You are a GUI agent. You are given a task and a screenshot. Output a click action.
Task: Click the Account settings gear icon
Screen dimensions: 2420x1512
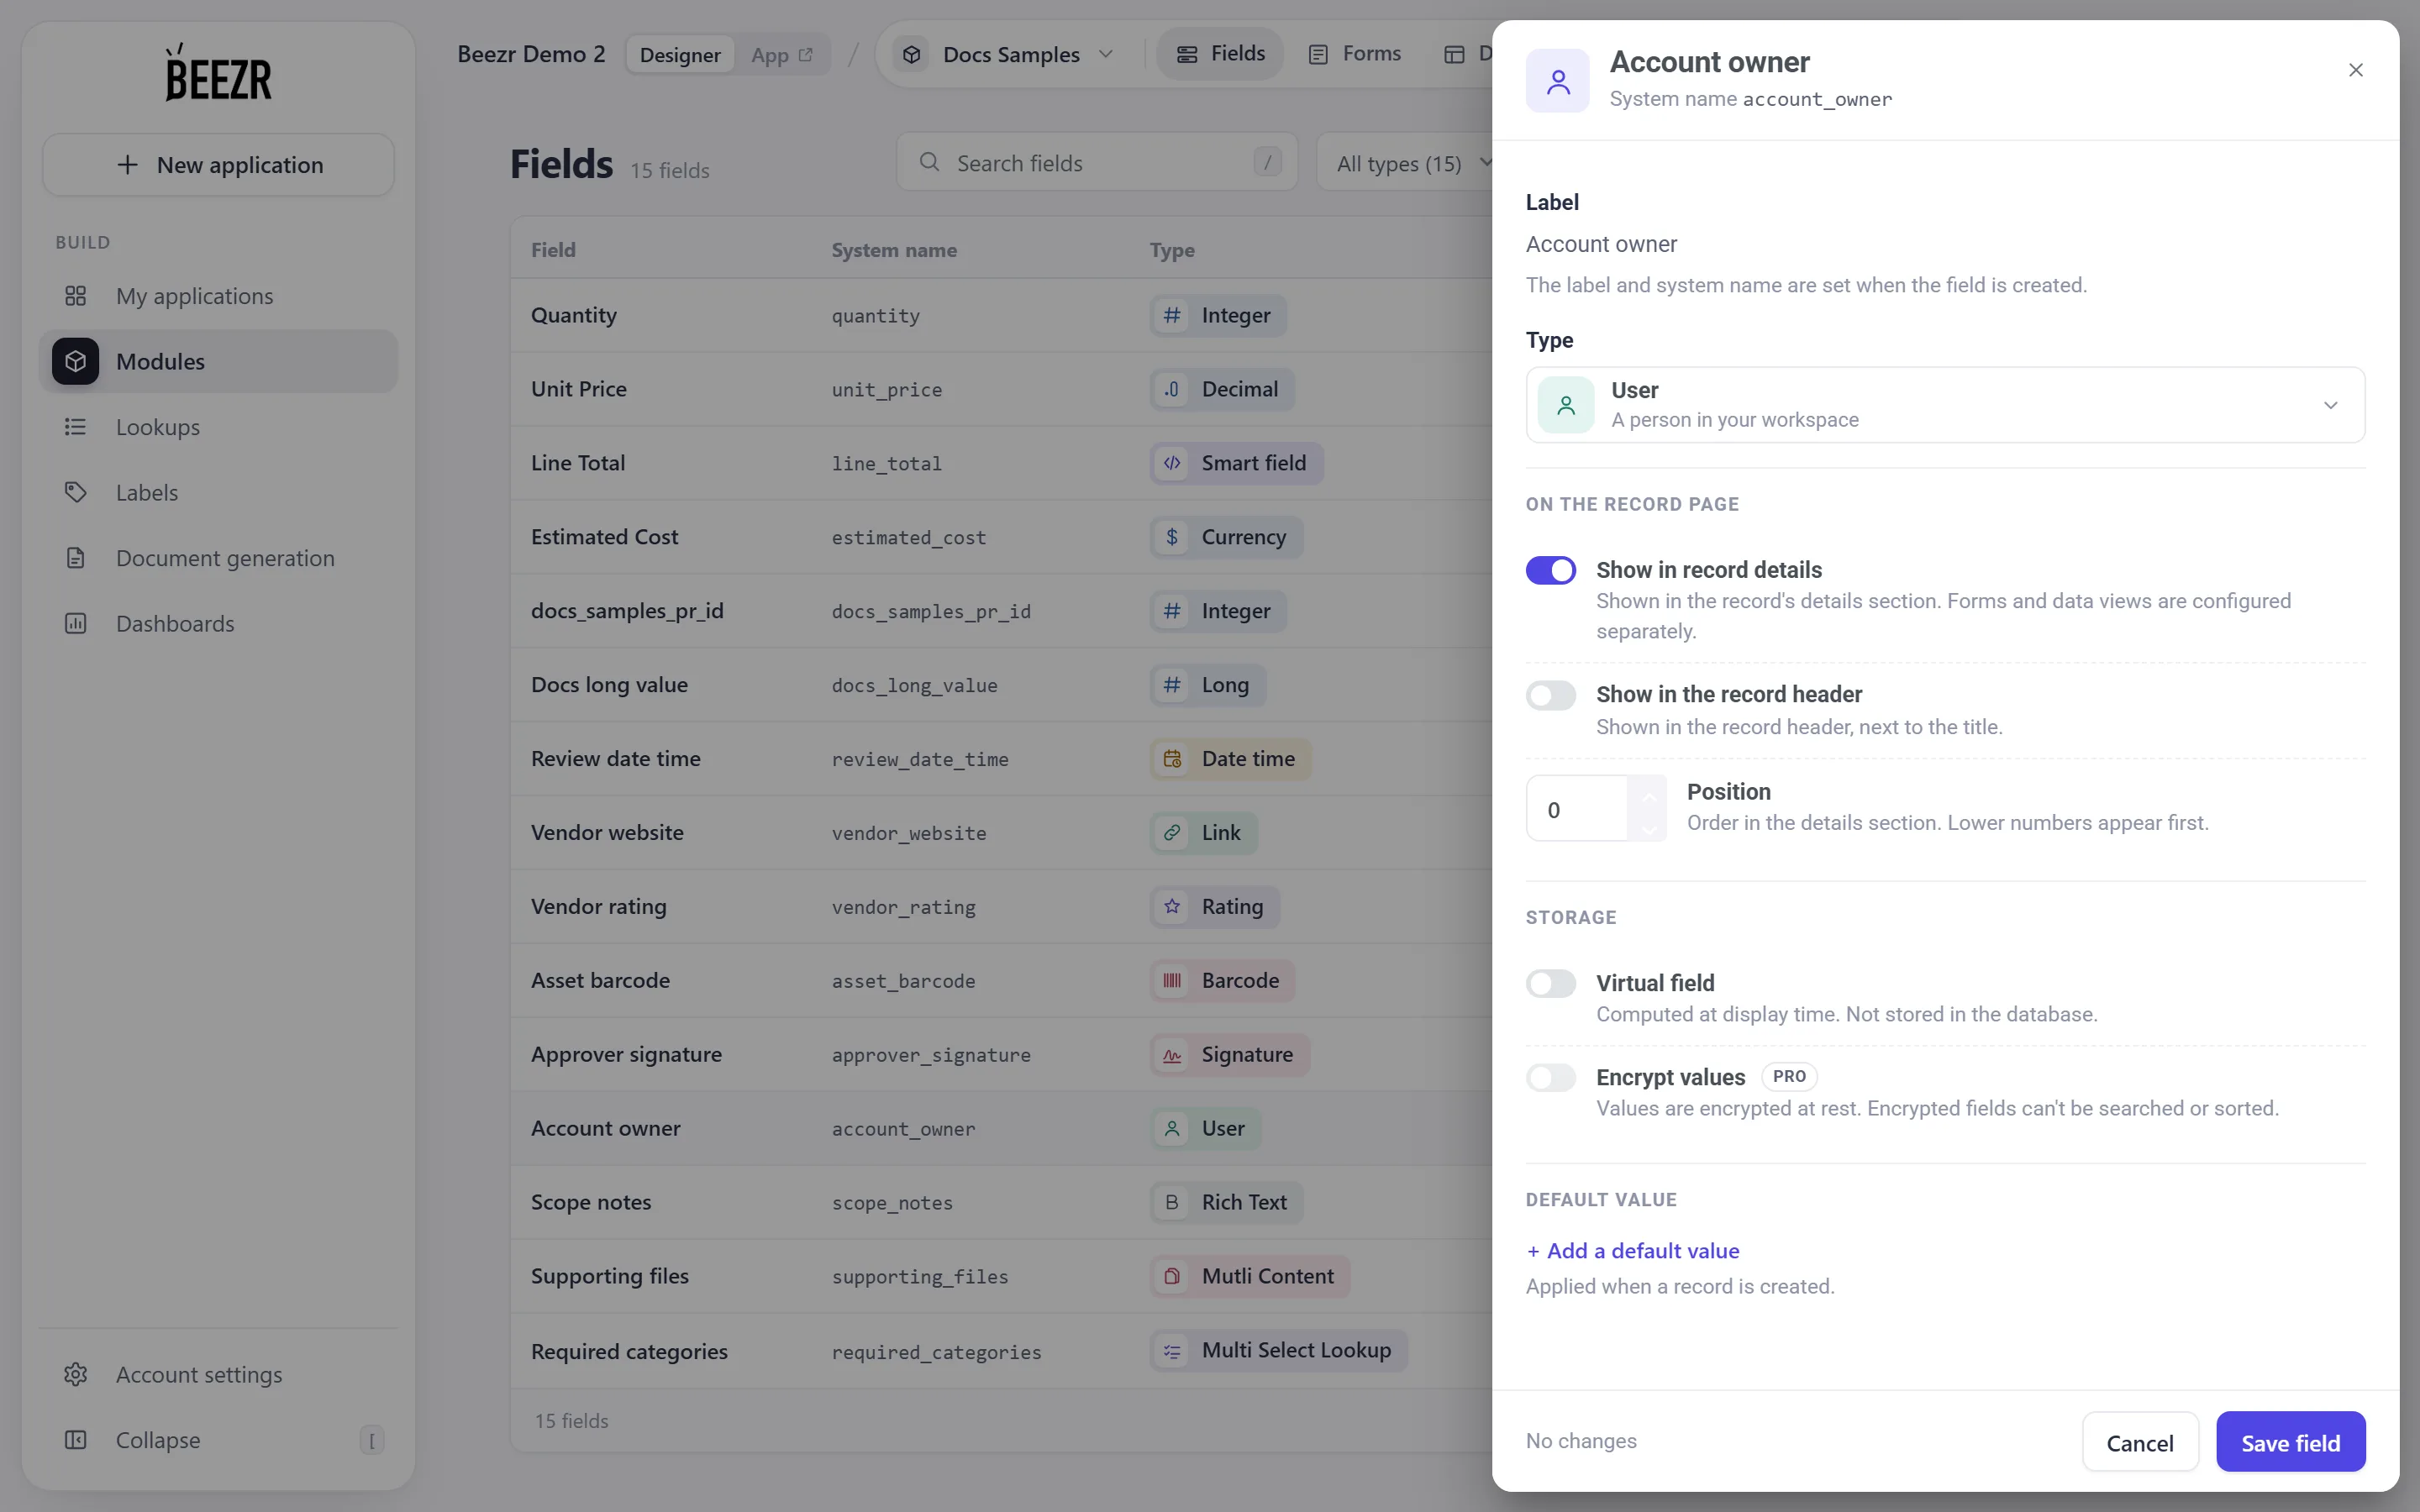(x=75, y=1374)
